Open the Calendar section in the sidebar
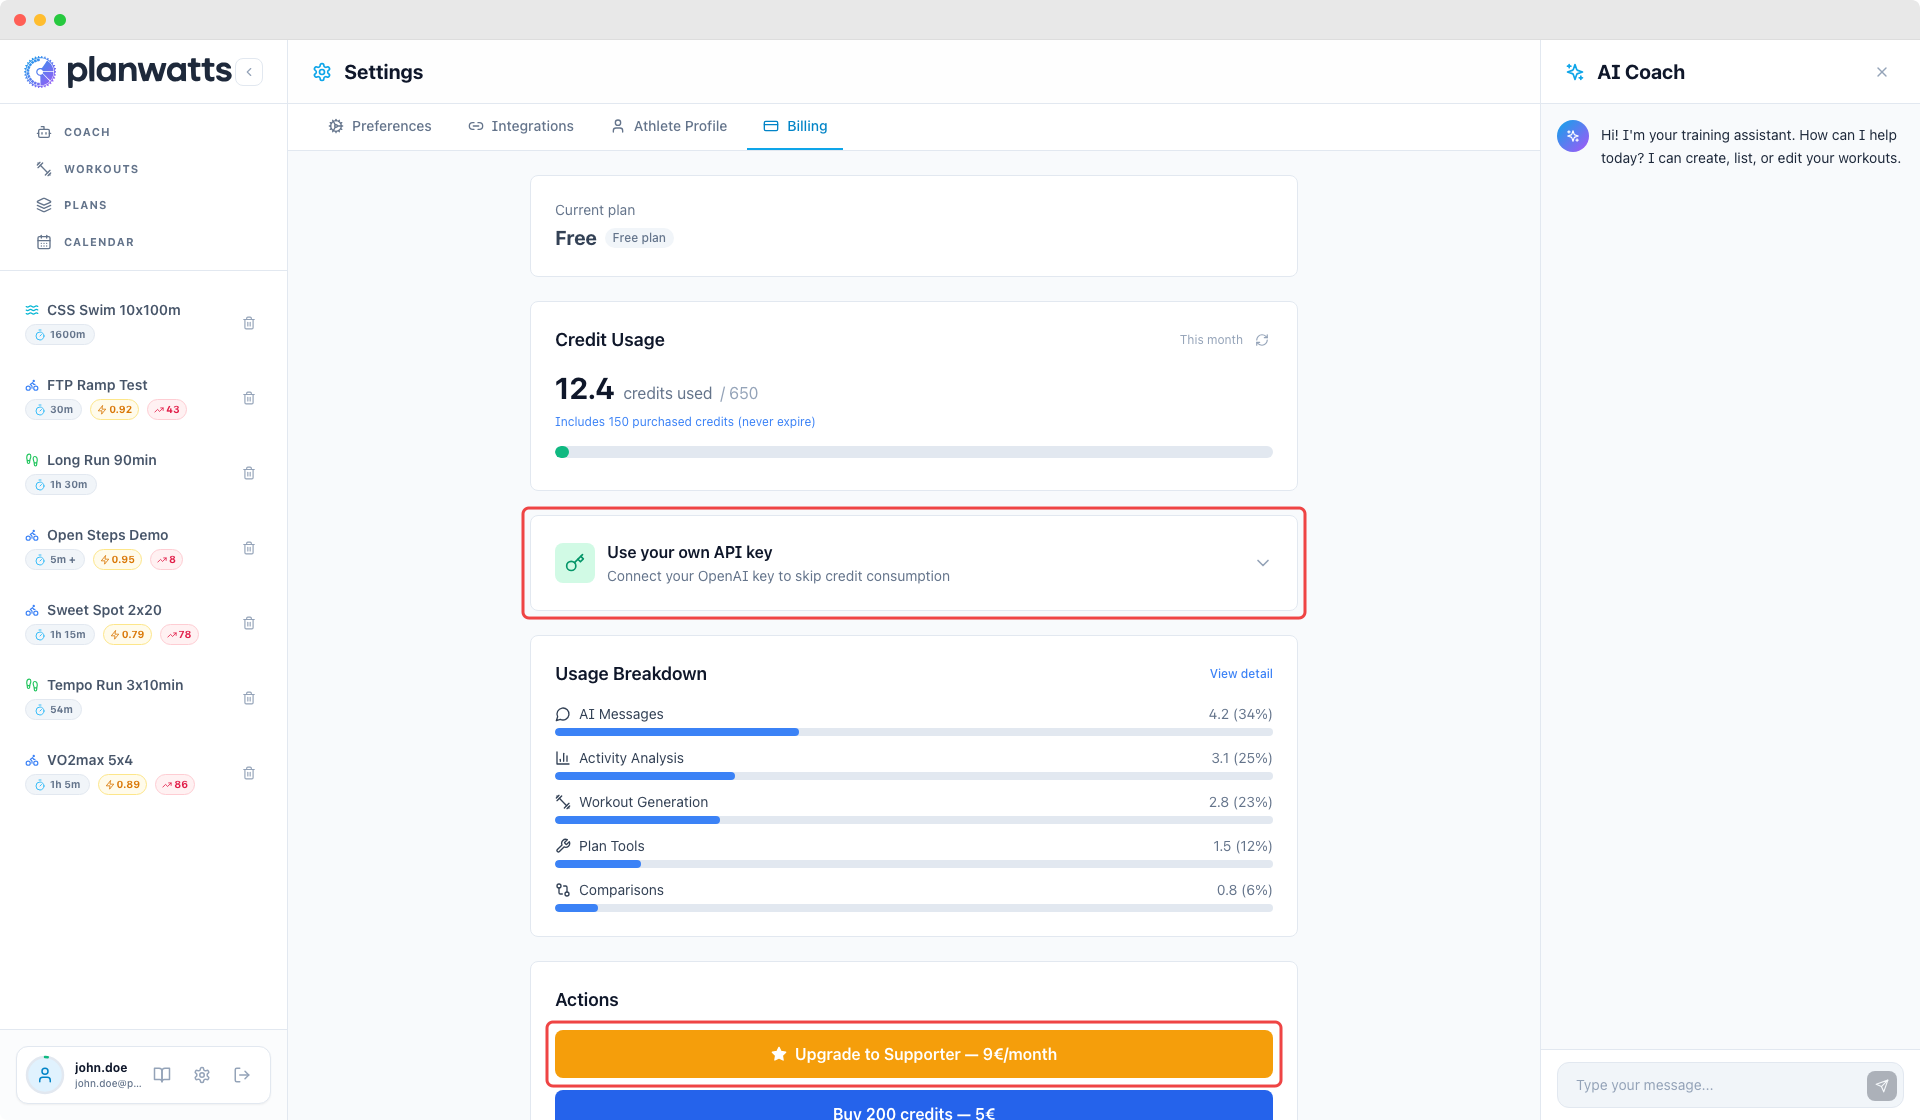1920x1120 pixels. [x=85, y=242]
